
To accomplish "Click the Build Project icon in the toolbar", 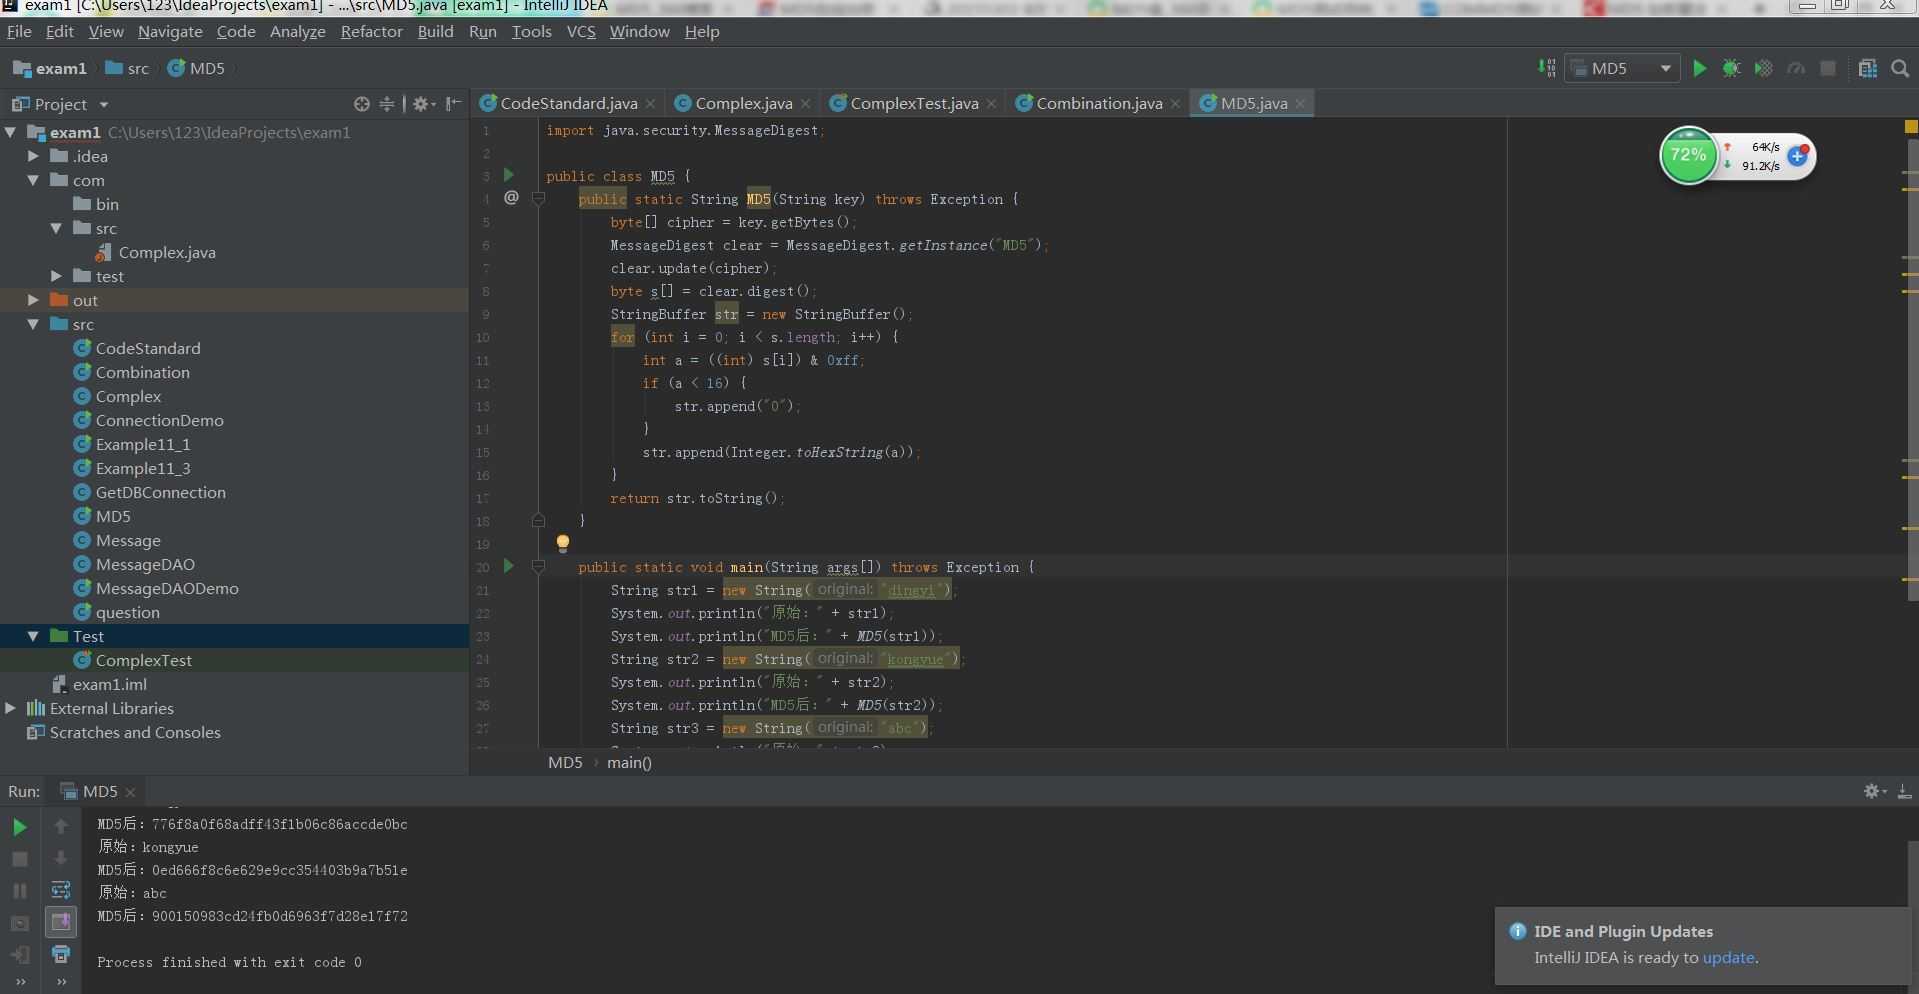I will tap(1547, 68).
